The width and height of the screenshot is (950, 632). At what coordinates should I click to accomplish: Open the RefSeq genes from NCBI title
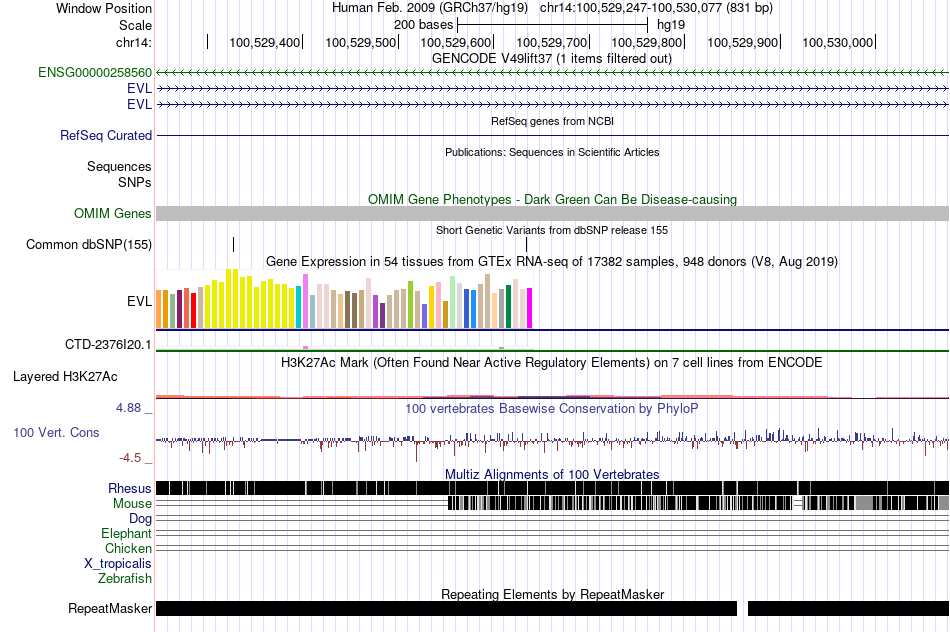point(552,121)
